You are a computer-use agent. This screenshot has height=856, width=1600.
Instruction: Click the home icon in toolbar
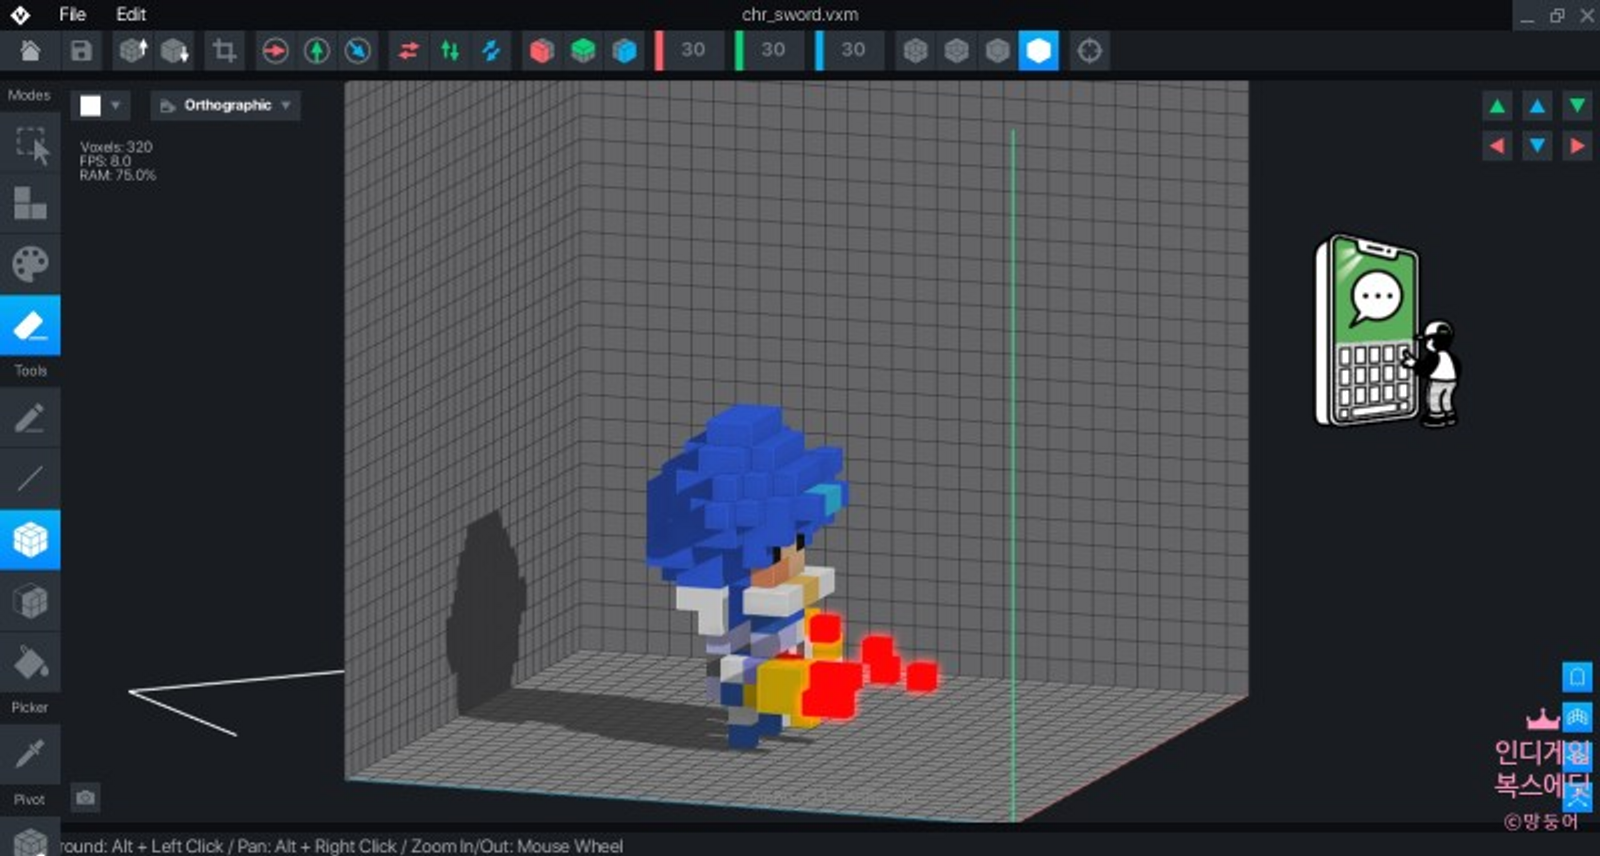pos(30,51)
